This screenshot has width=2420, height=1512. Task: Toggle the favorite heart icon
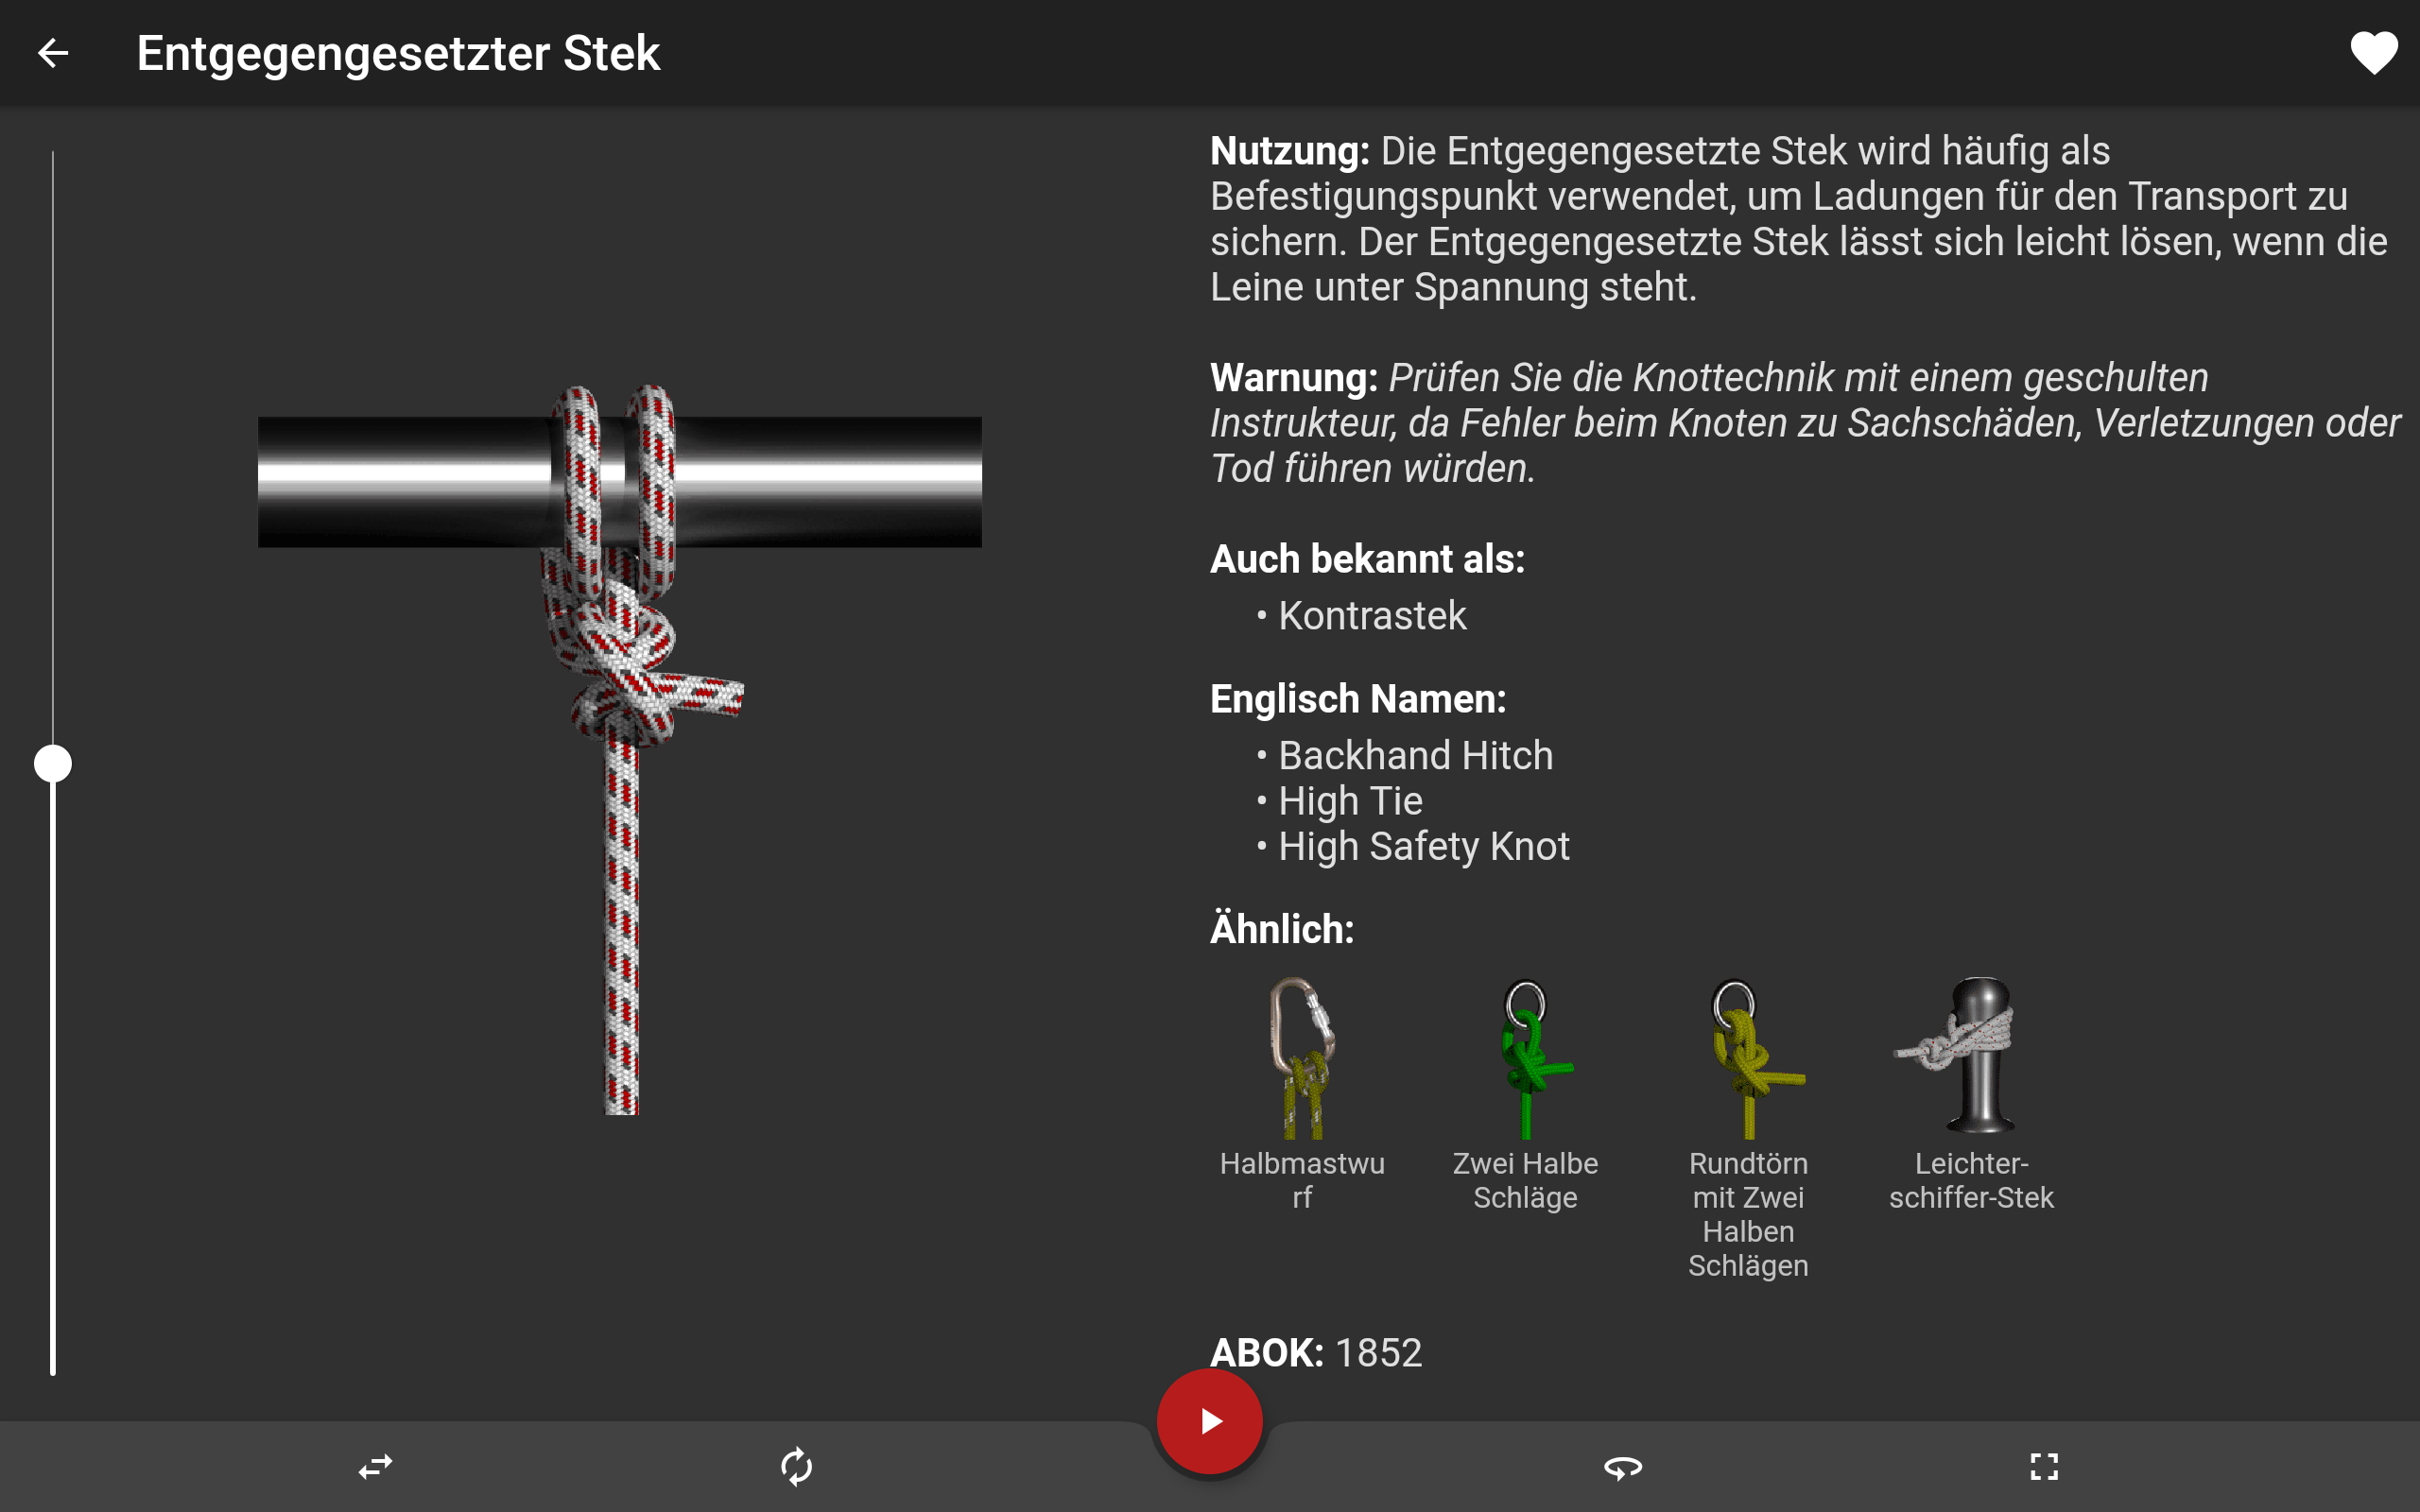(x=2373, y=53)
